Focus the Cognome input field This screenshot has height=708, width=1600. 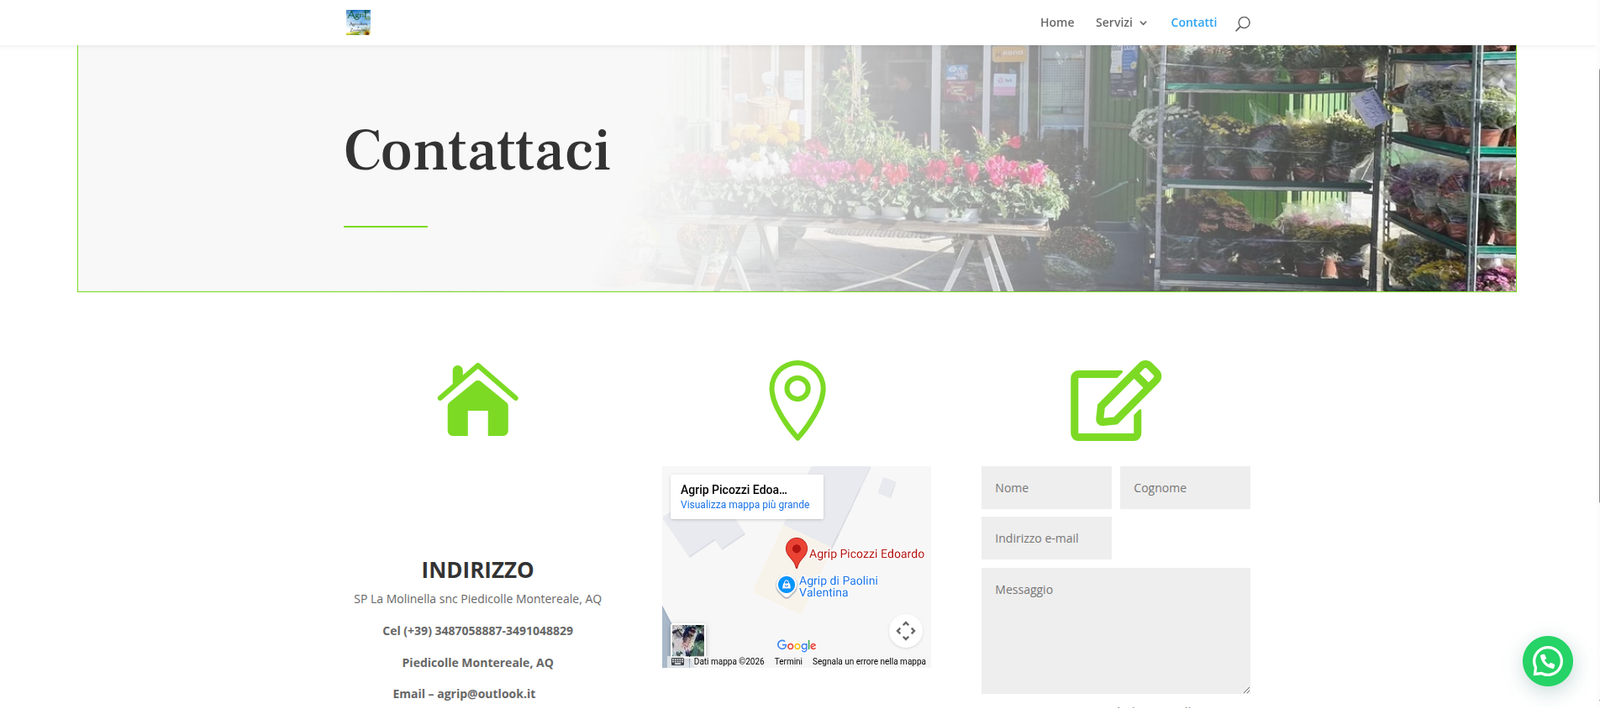point(1185,488)
